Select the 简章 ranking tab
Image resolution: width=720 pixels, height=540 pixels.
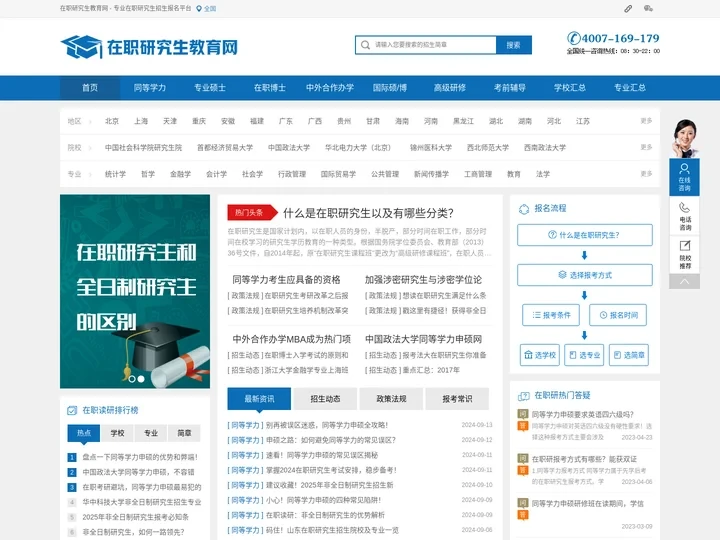click(x=185, y=433)
